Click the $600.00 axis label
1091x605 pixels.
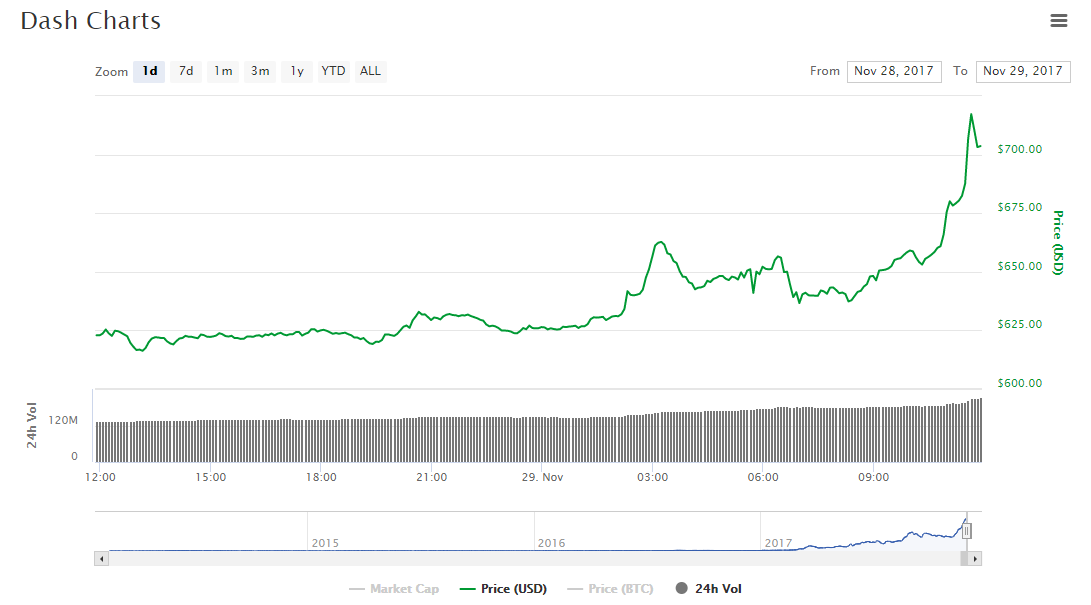(x=1020, y=383)
